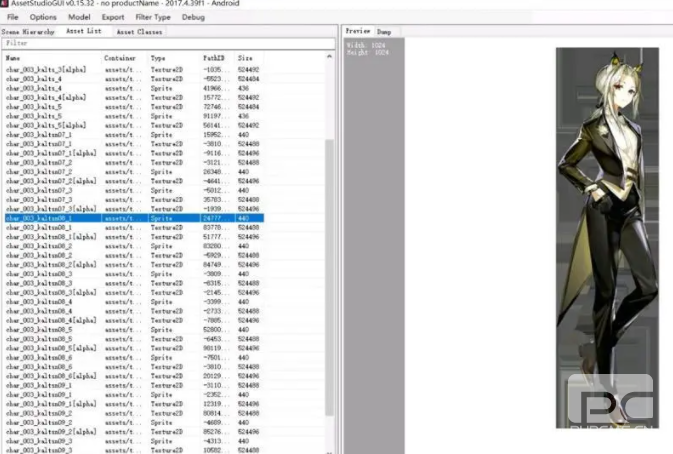Select the char_003_kalts_4 Texture2D row
The height and width of the screenshot is (454, 673).
tap(134, 79)
